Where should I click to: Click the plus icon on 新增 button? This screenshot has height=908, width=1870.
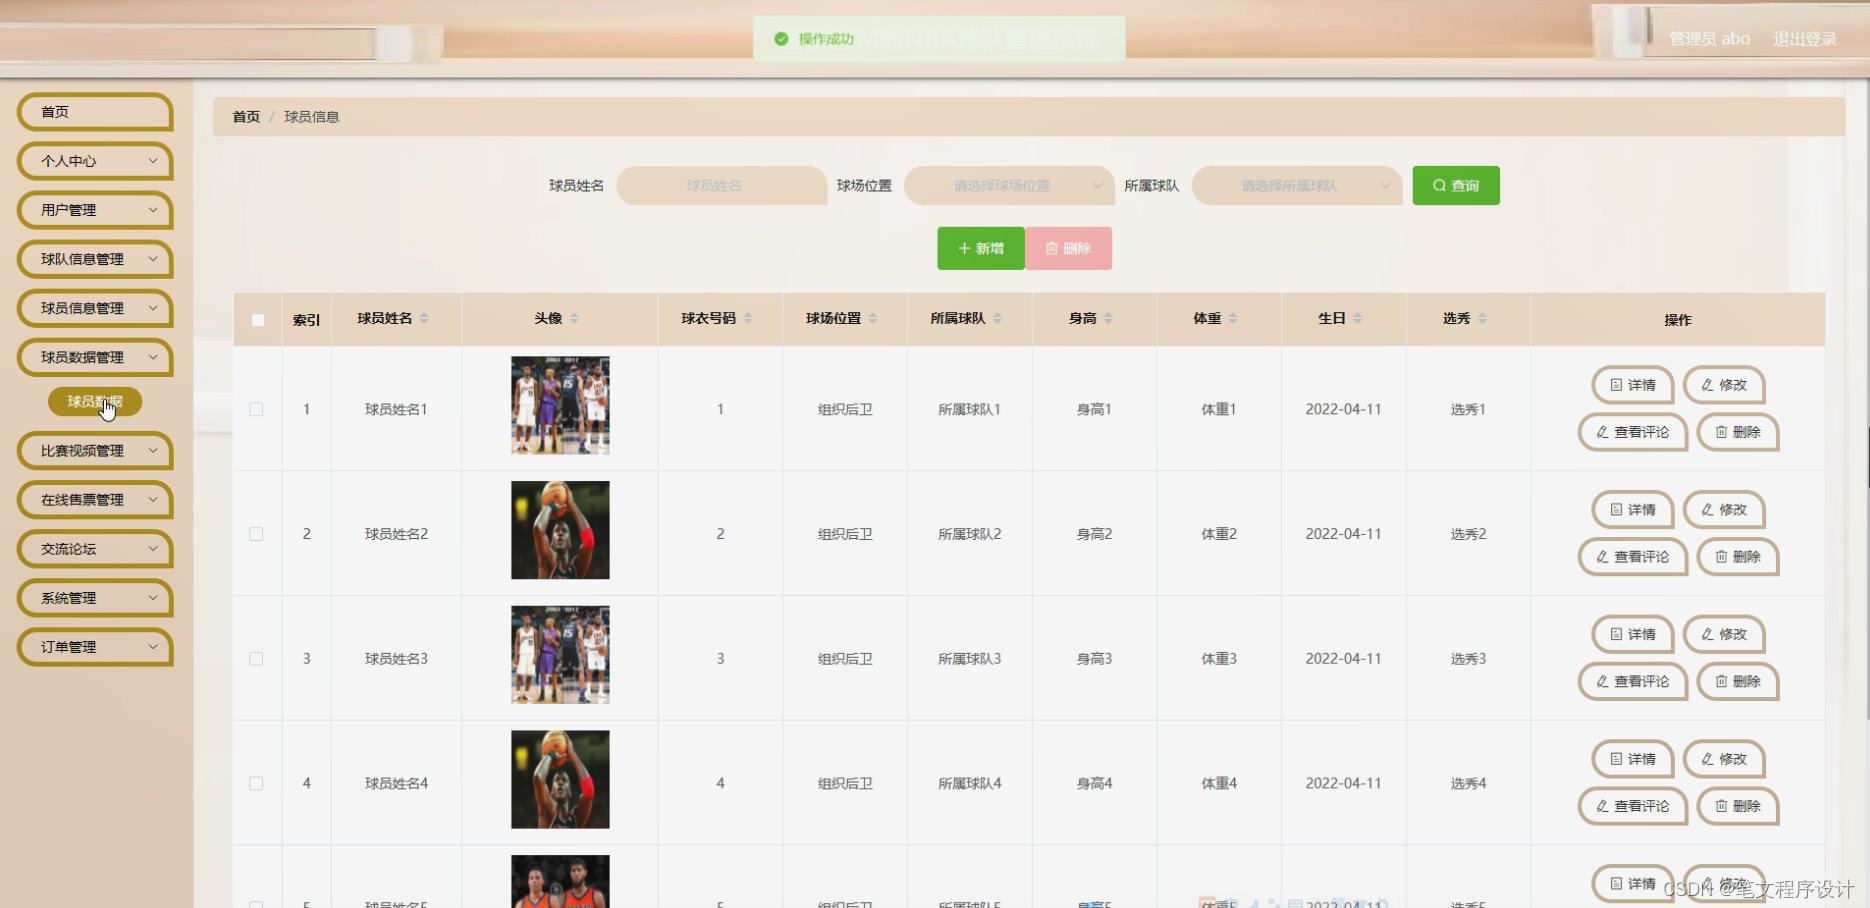tap(963, 247)
